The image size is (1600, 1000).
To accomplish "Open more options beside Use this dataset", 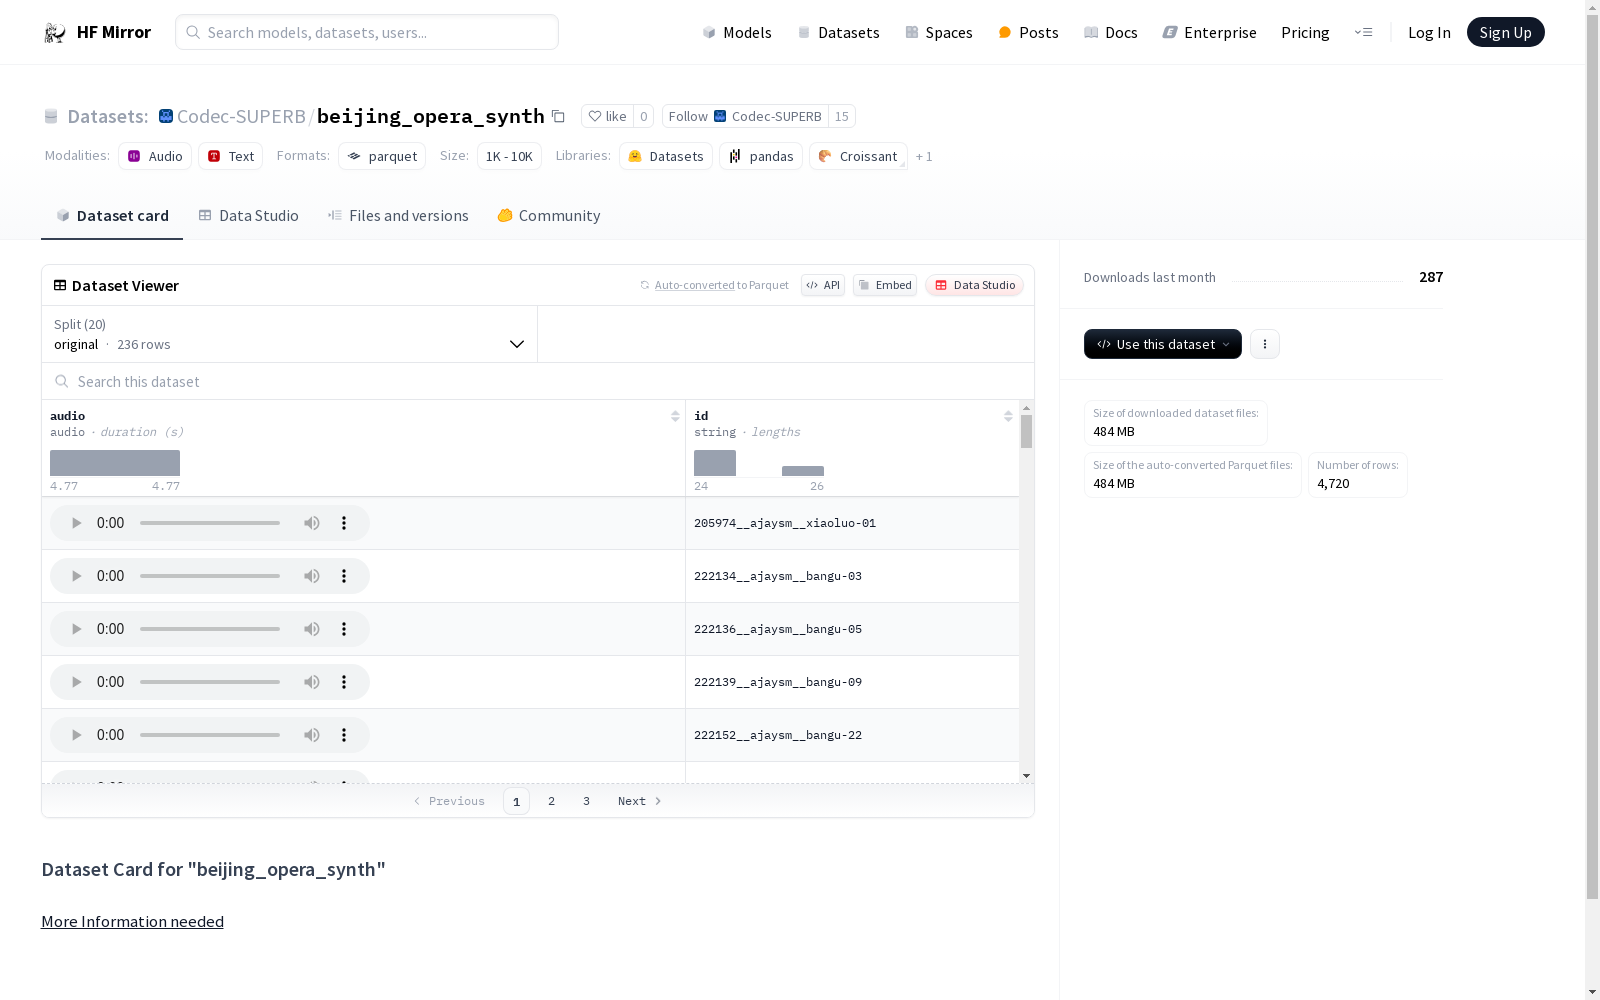I will (1265, 344).
